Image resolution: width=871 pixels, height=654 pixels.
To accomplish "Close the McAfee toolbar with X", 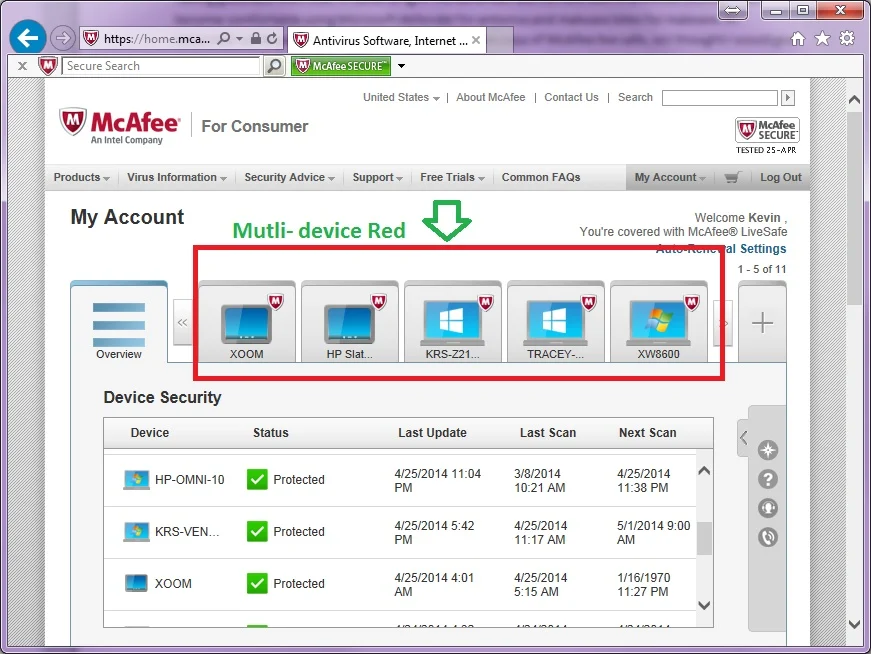I will [x=22, y=66].
